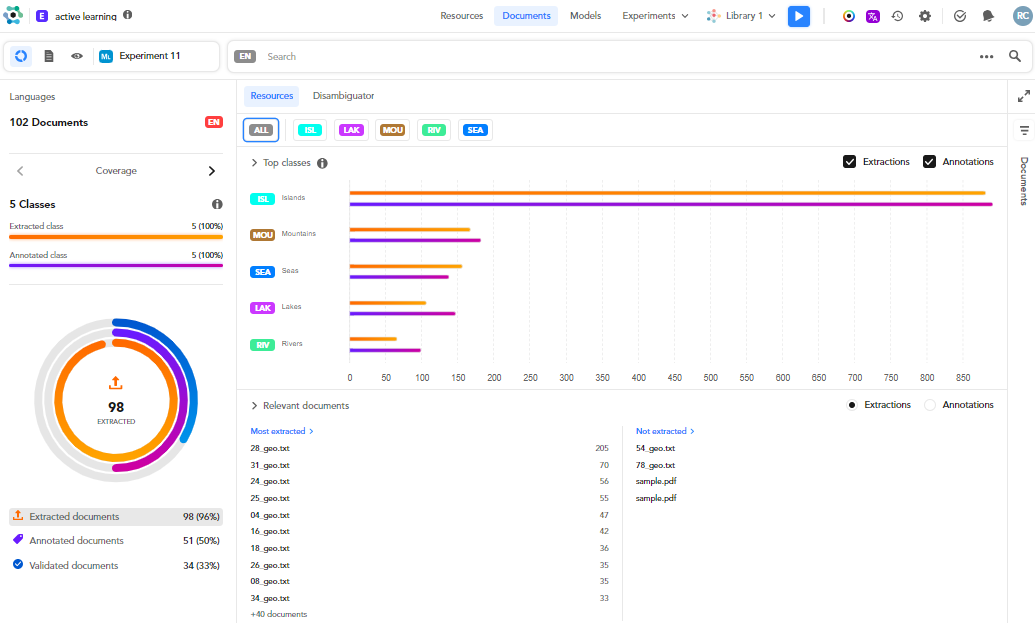This screenshot has height=623, width=1035.
Task: Open the 28_geo.txt document link
Action: [269, 448]
